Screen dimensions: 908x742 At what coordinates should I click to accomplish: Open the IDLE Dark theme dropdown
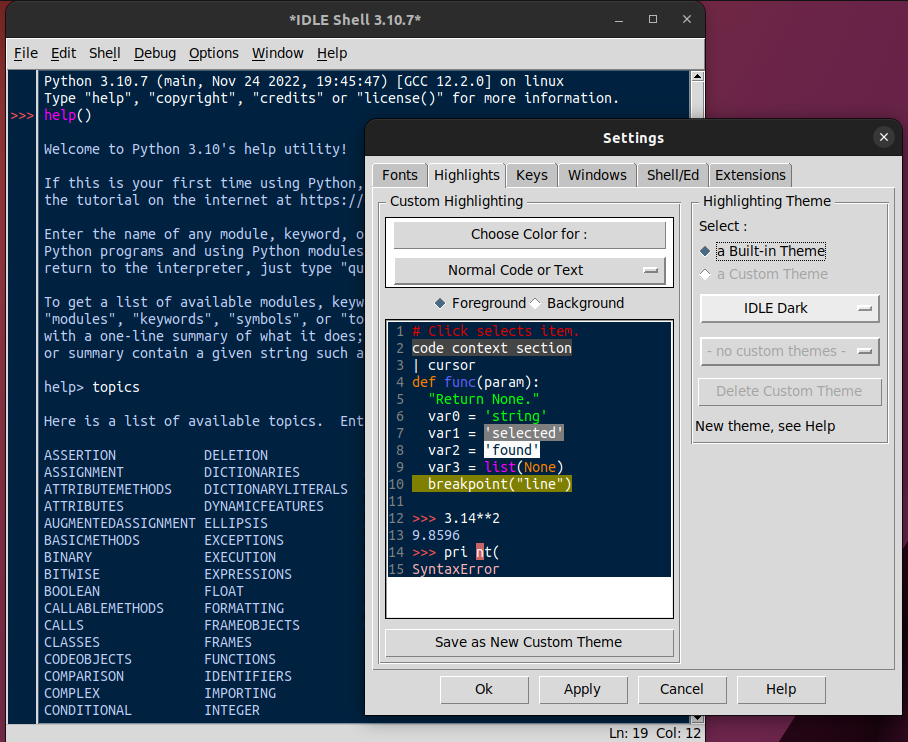tap(789, 310)
